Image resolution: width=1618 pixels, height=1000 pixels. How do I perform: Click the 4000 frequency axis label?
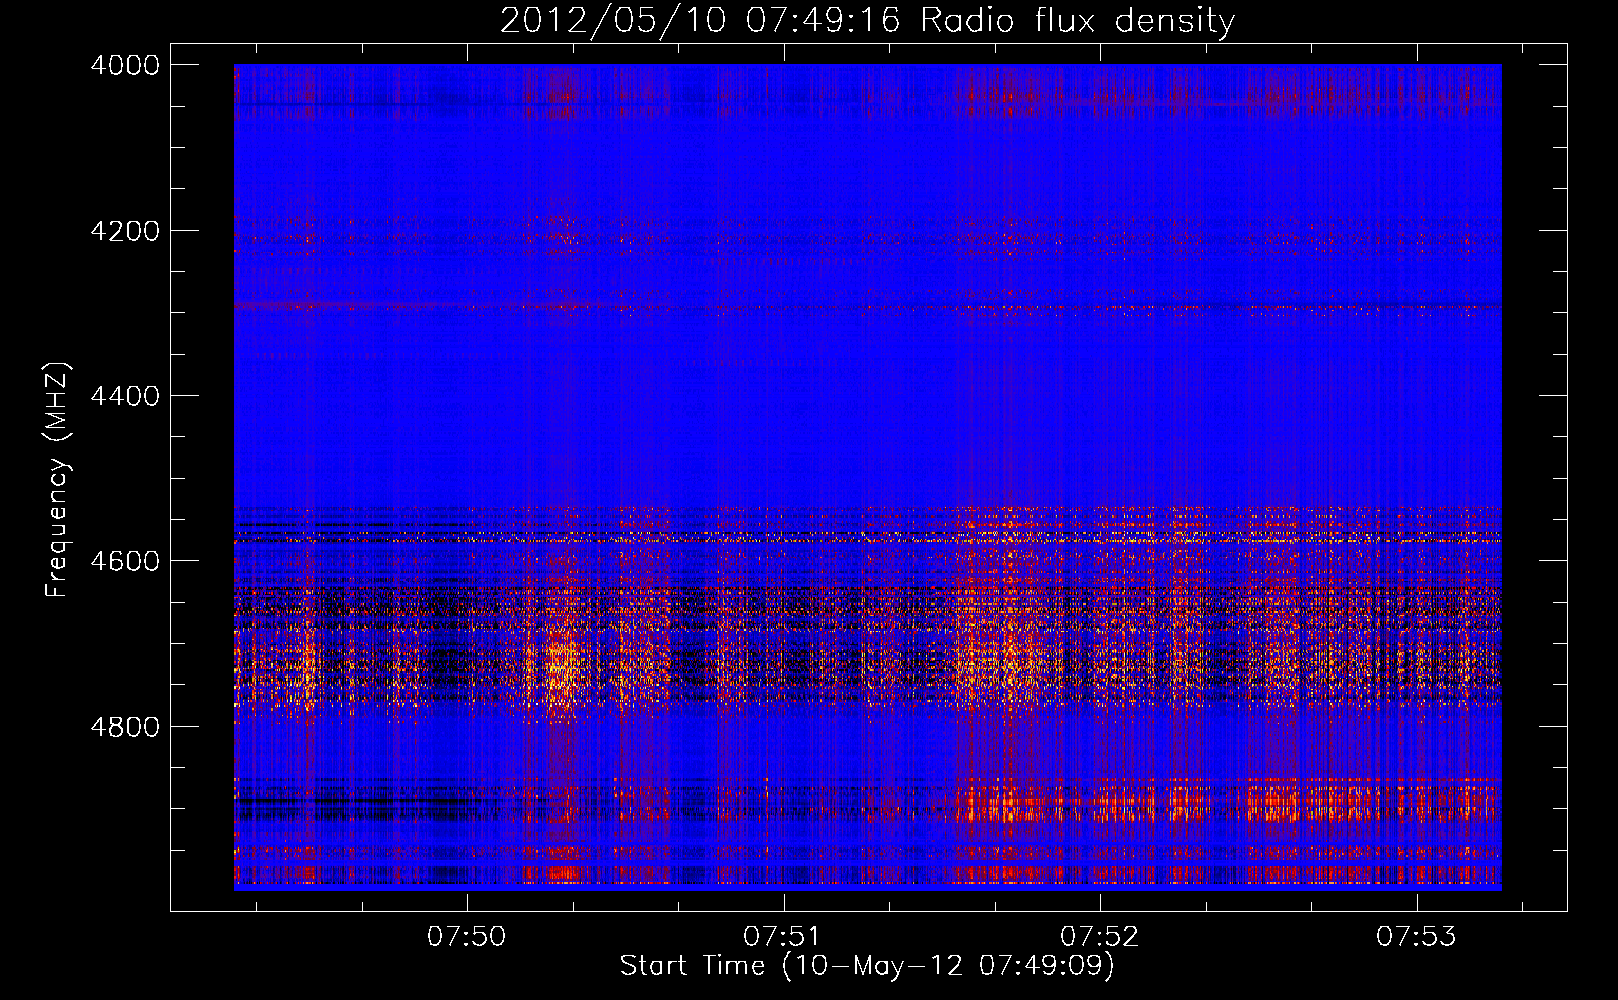125,66
